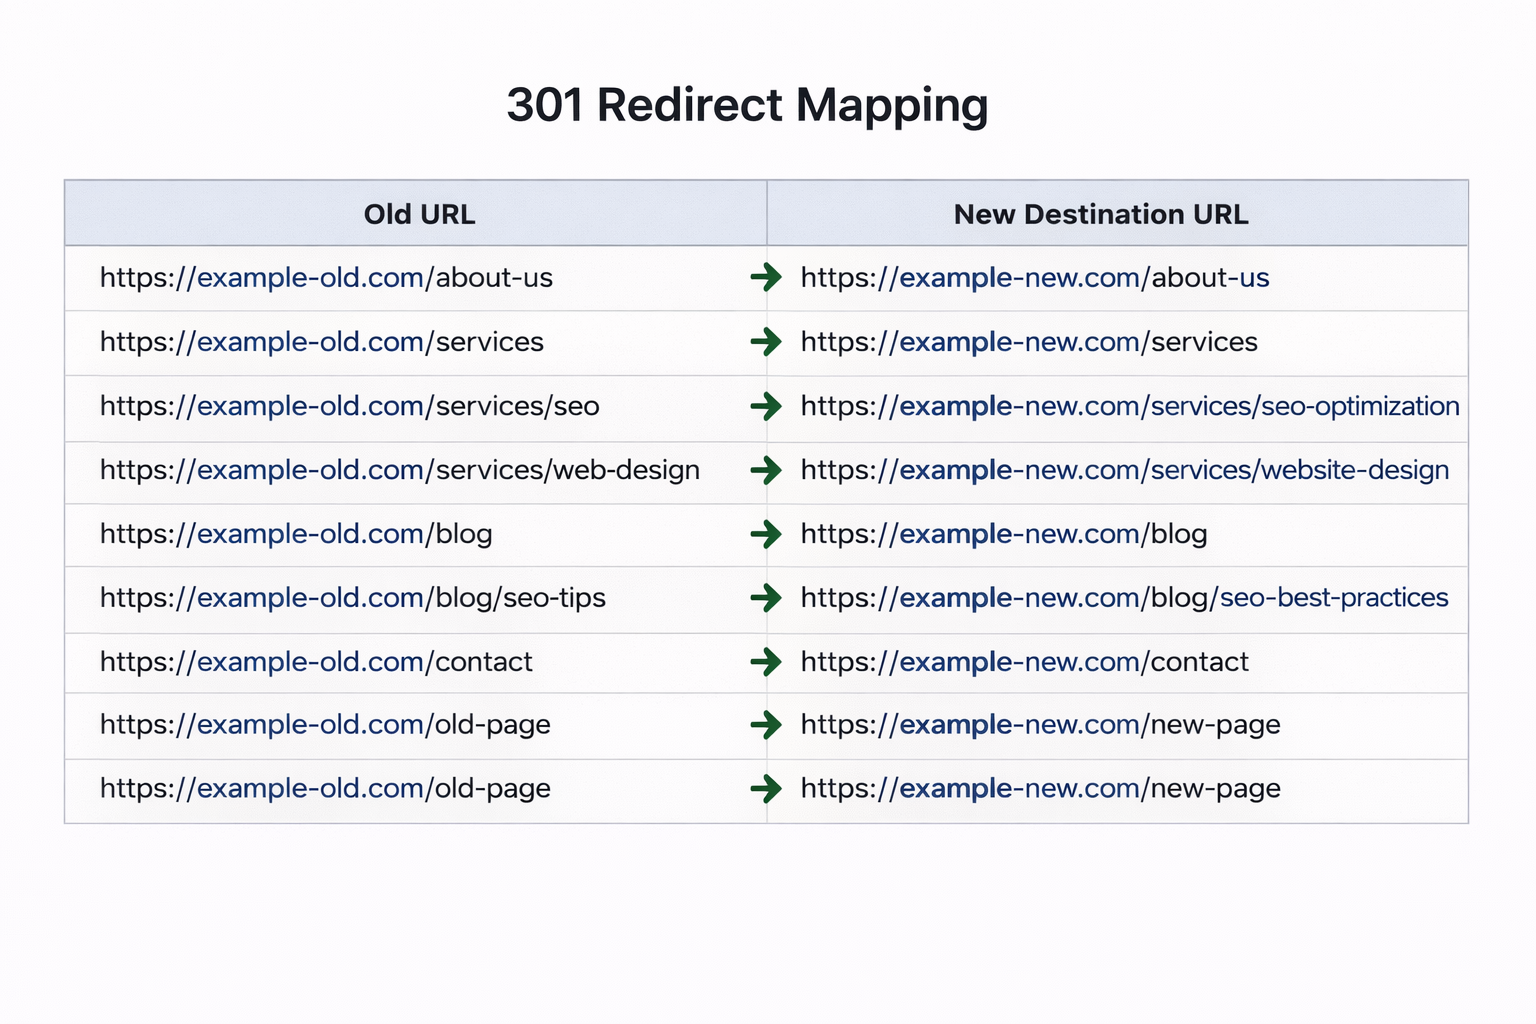
Task: Select the old services/web-design URL
Action: (x=399, y=471)
